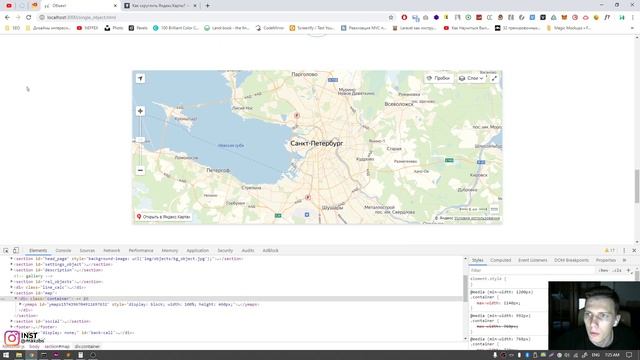Switch to the Memory tab
The height and width of the screenshot is (360, 640).
coord(170,250)
